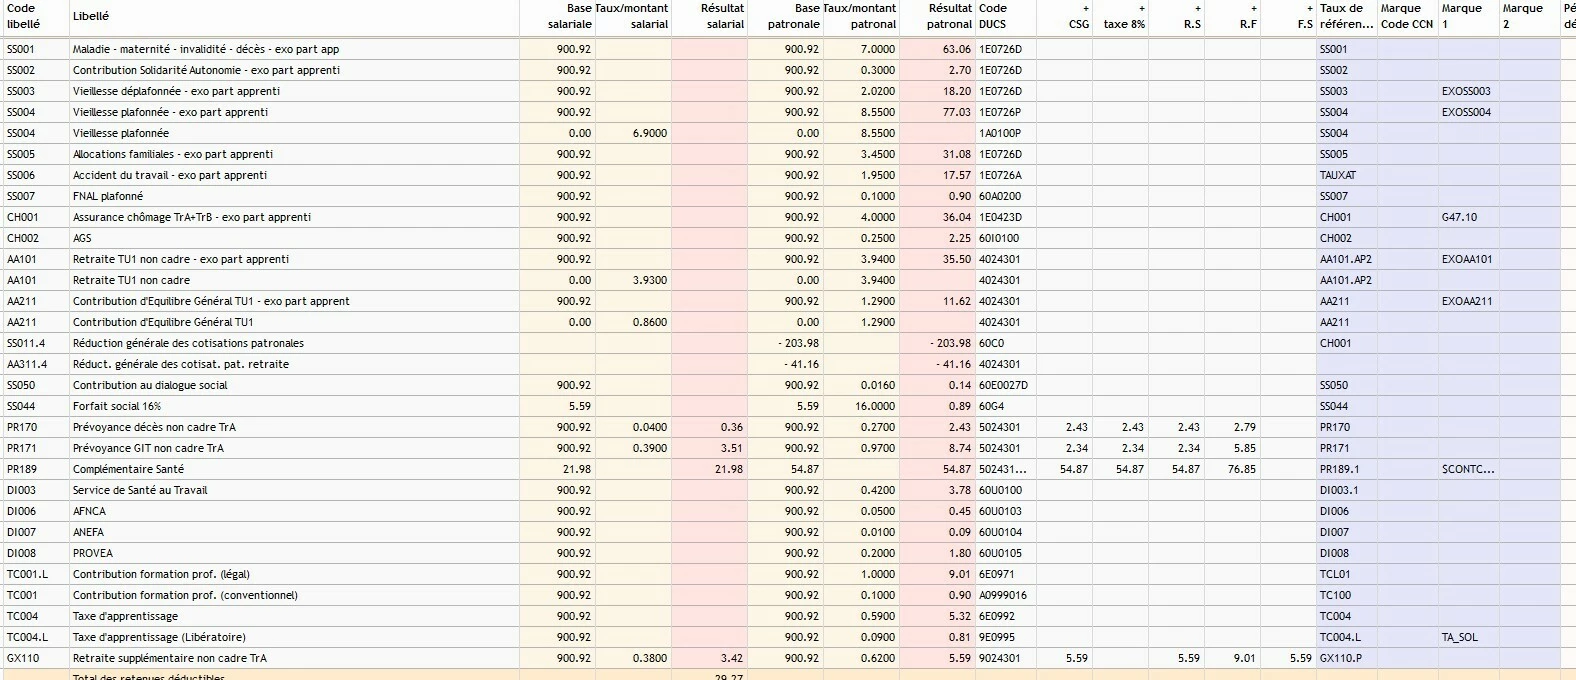1576x680 pixels.
Task: Select the salarial rate cell 0.8600
Action: [x=633, y=322]
